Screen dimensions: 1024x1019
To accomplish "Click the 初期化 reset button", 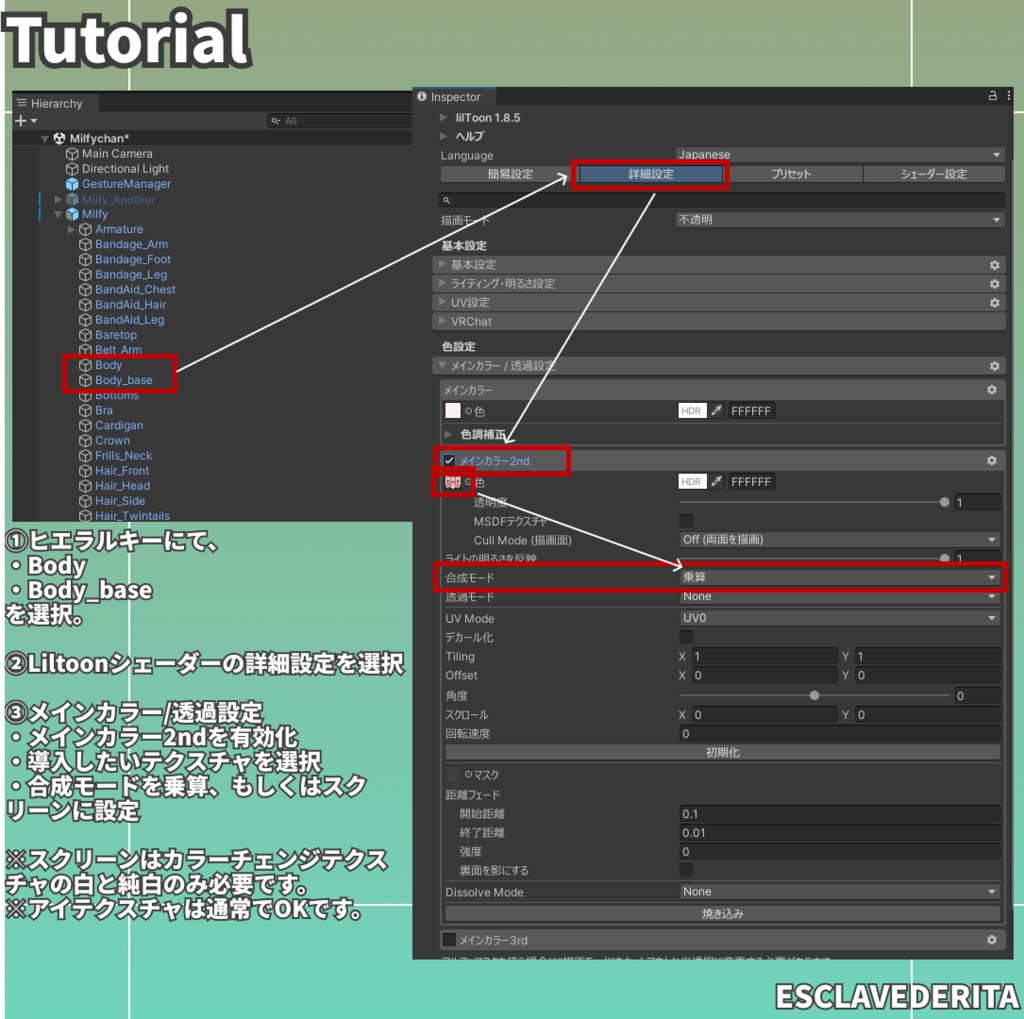I will tap(722, 752).
